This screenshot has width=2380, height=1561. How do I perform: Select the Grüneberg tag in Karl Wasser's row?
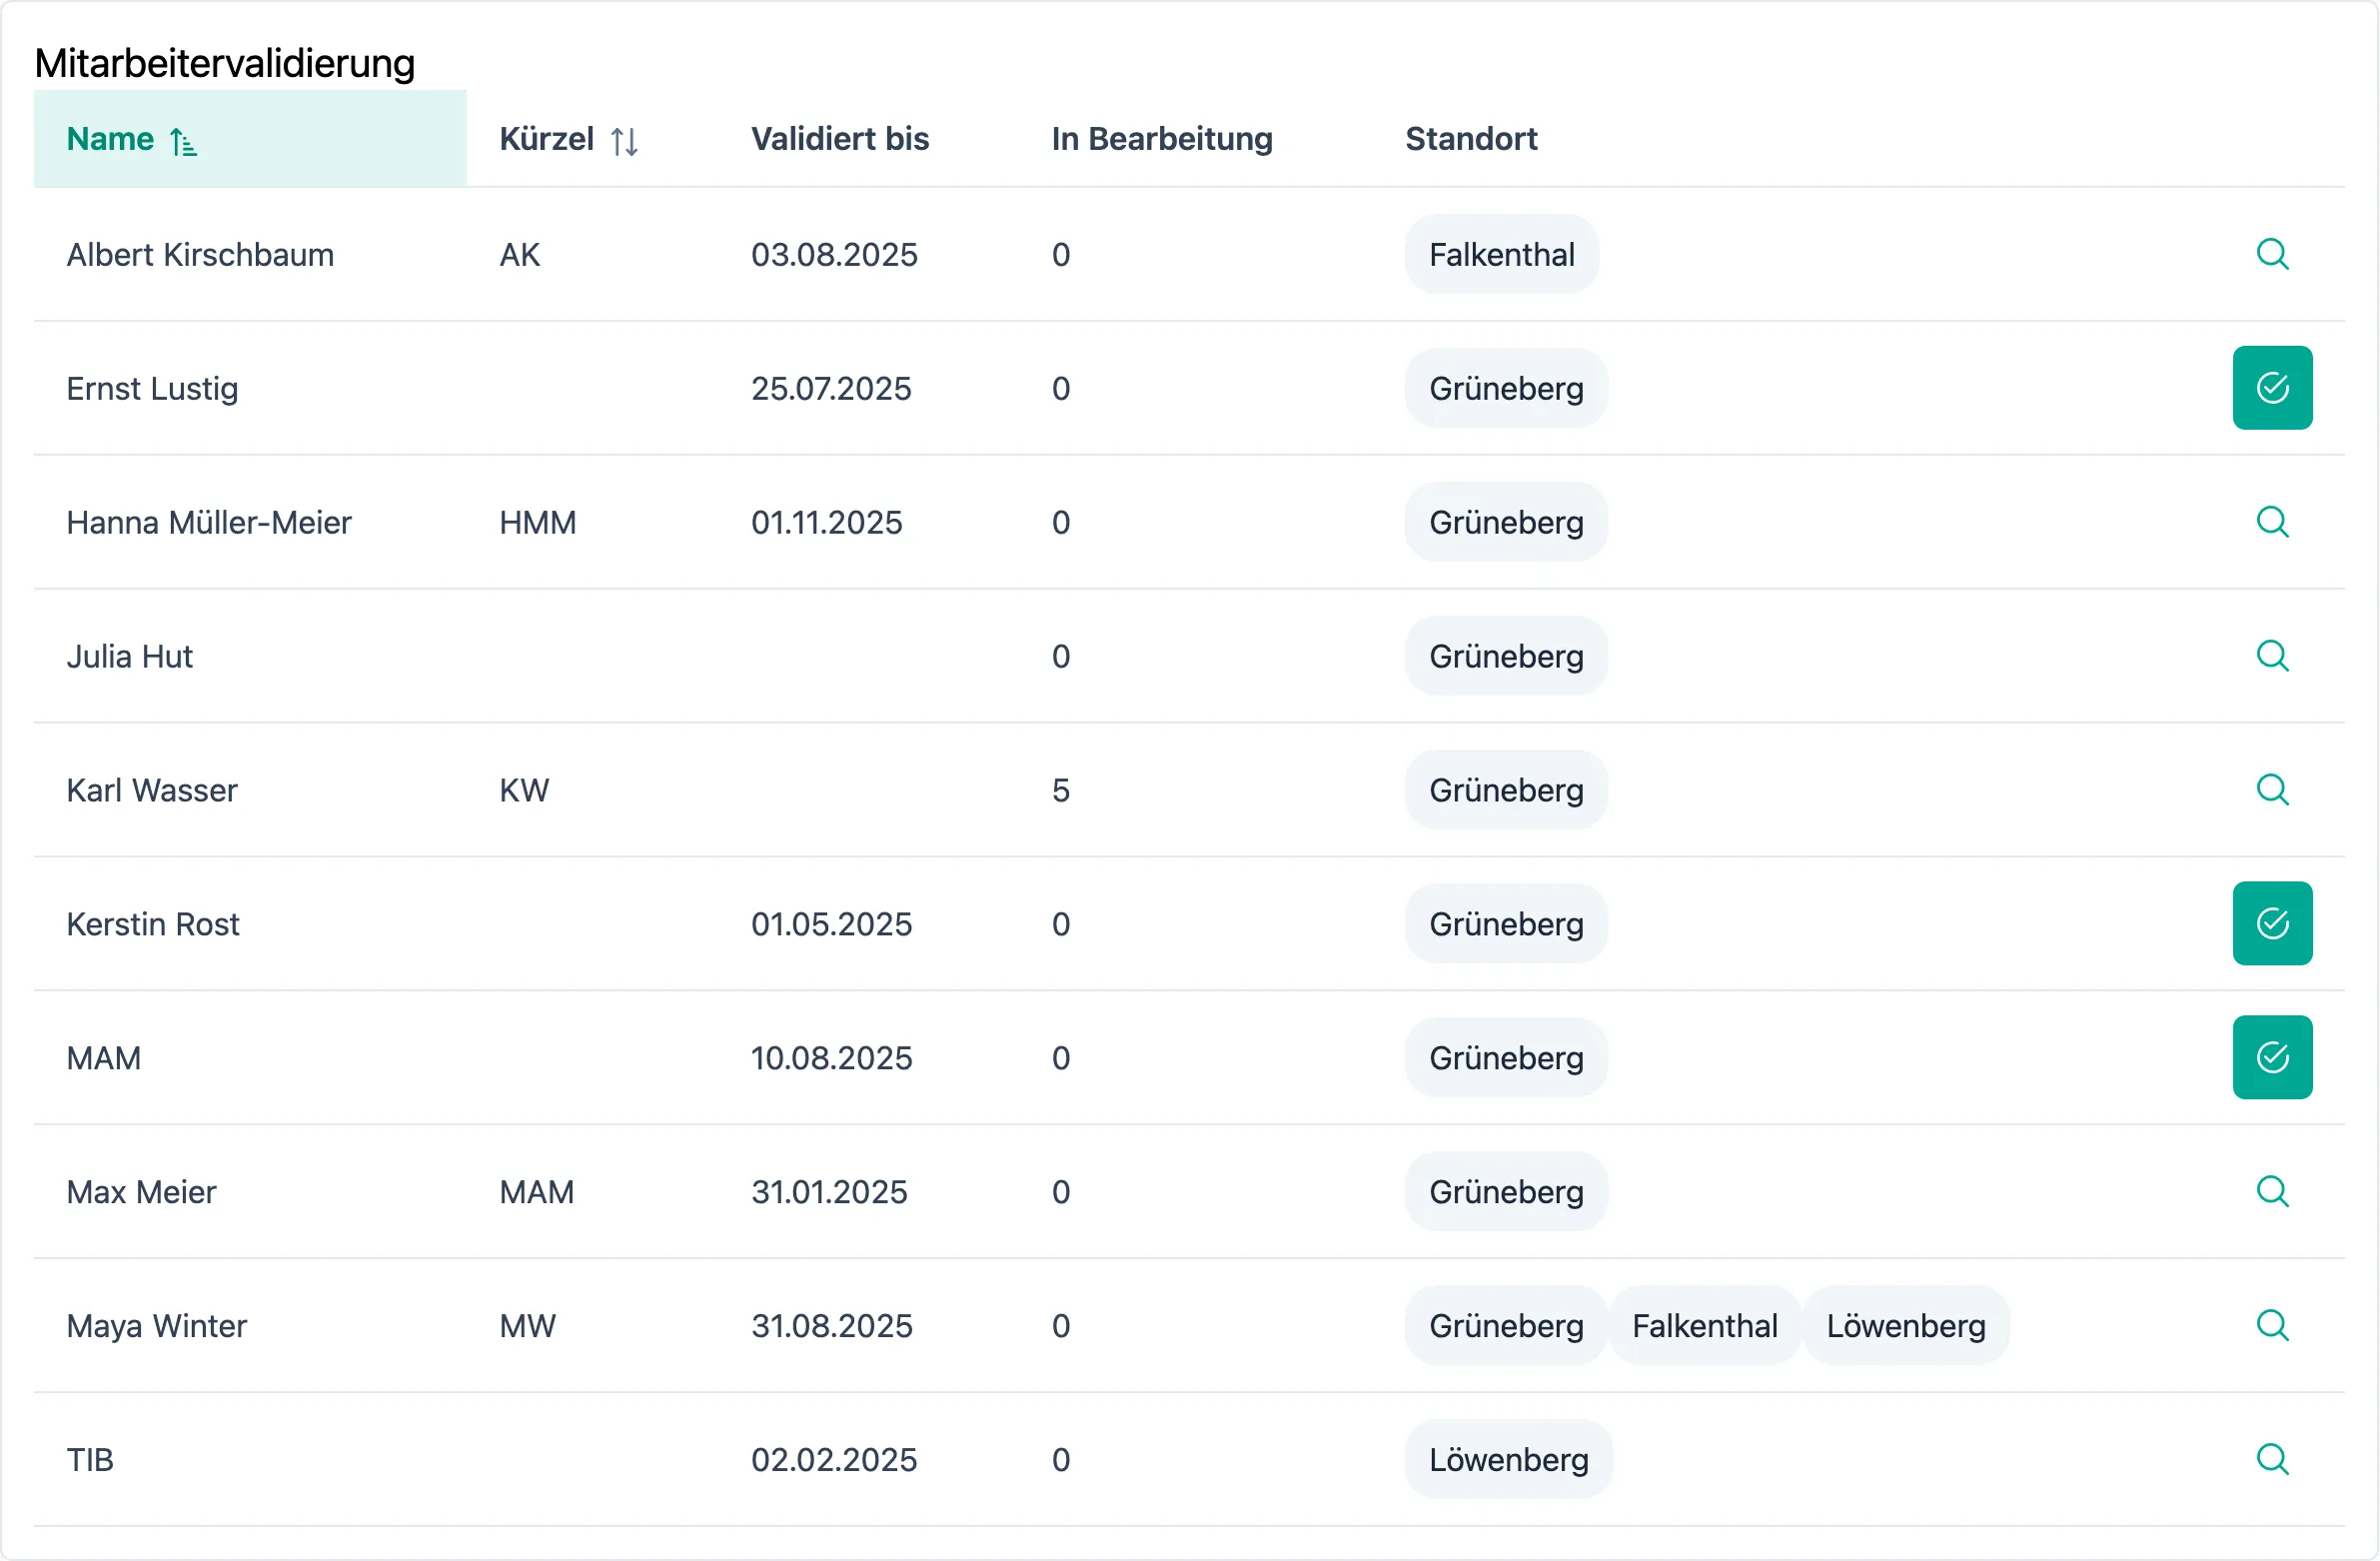(x=1505, y=789)
